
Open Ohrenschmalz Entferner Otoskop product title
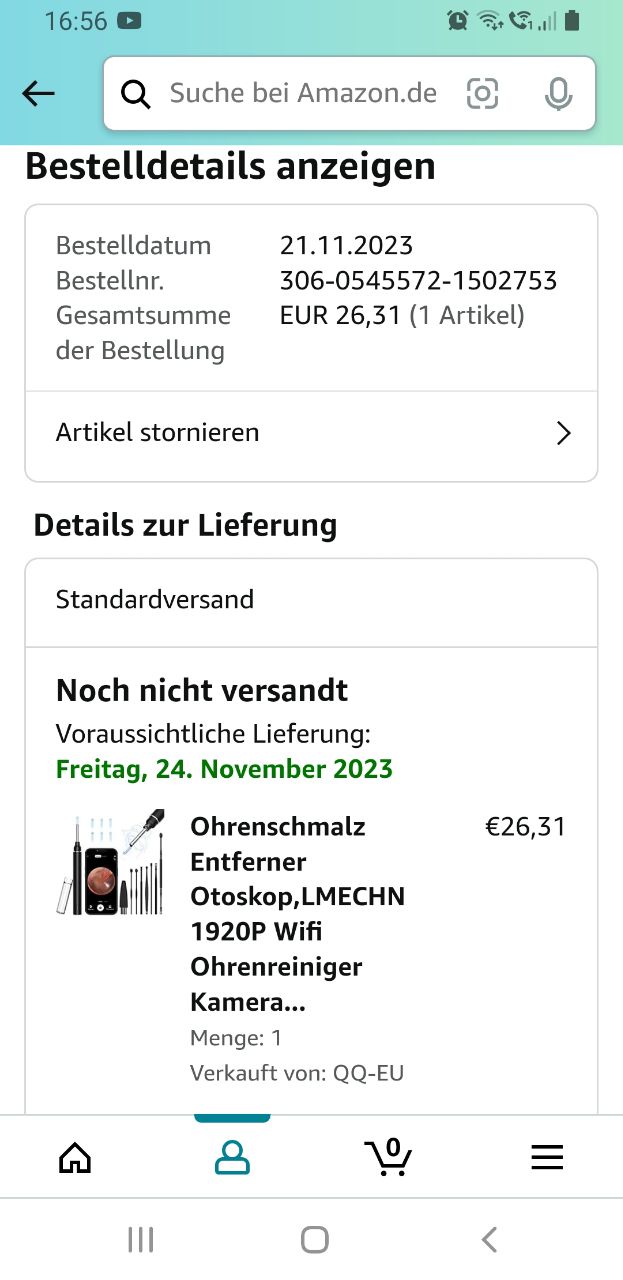tap(297, 914)
